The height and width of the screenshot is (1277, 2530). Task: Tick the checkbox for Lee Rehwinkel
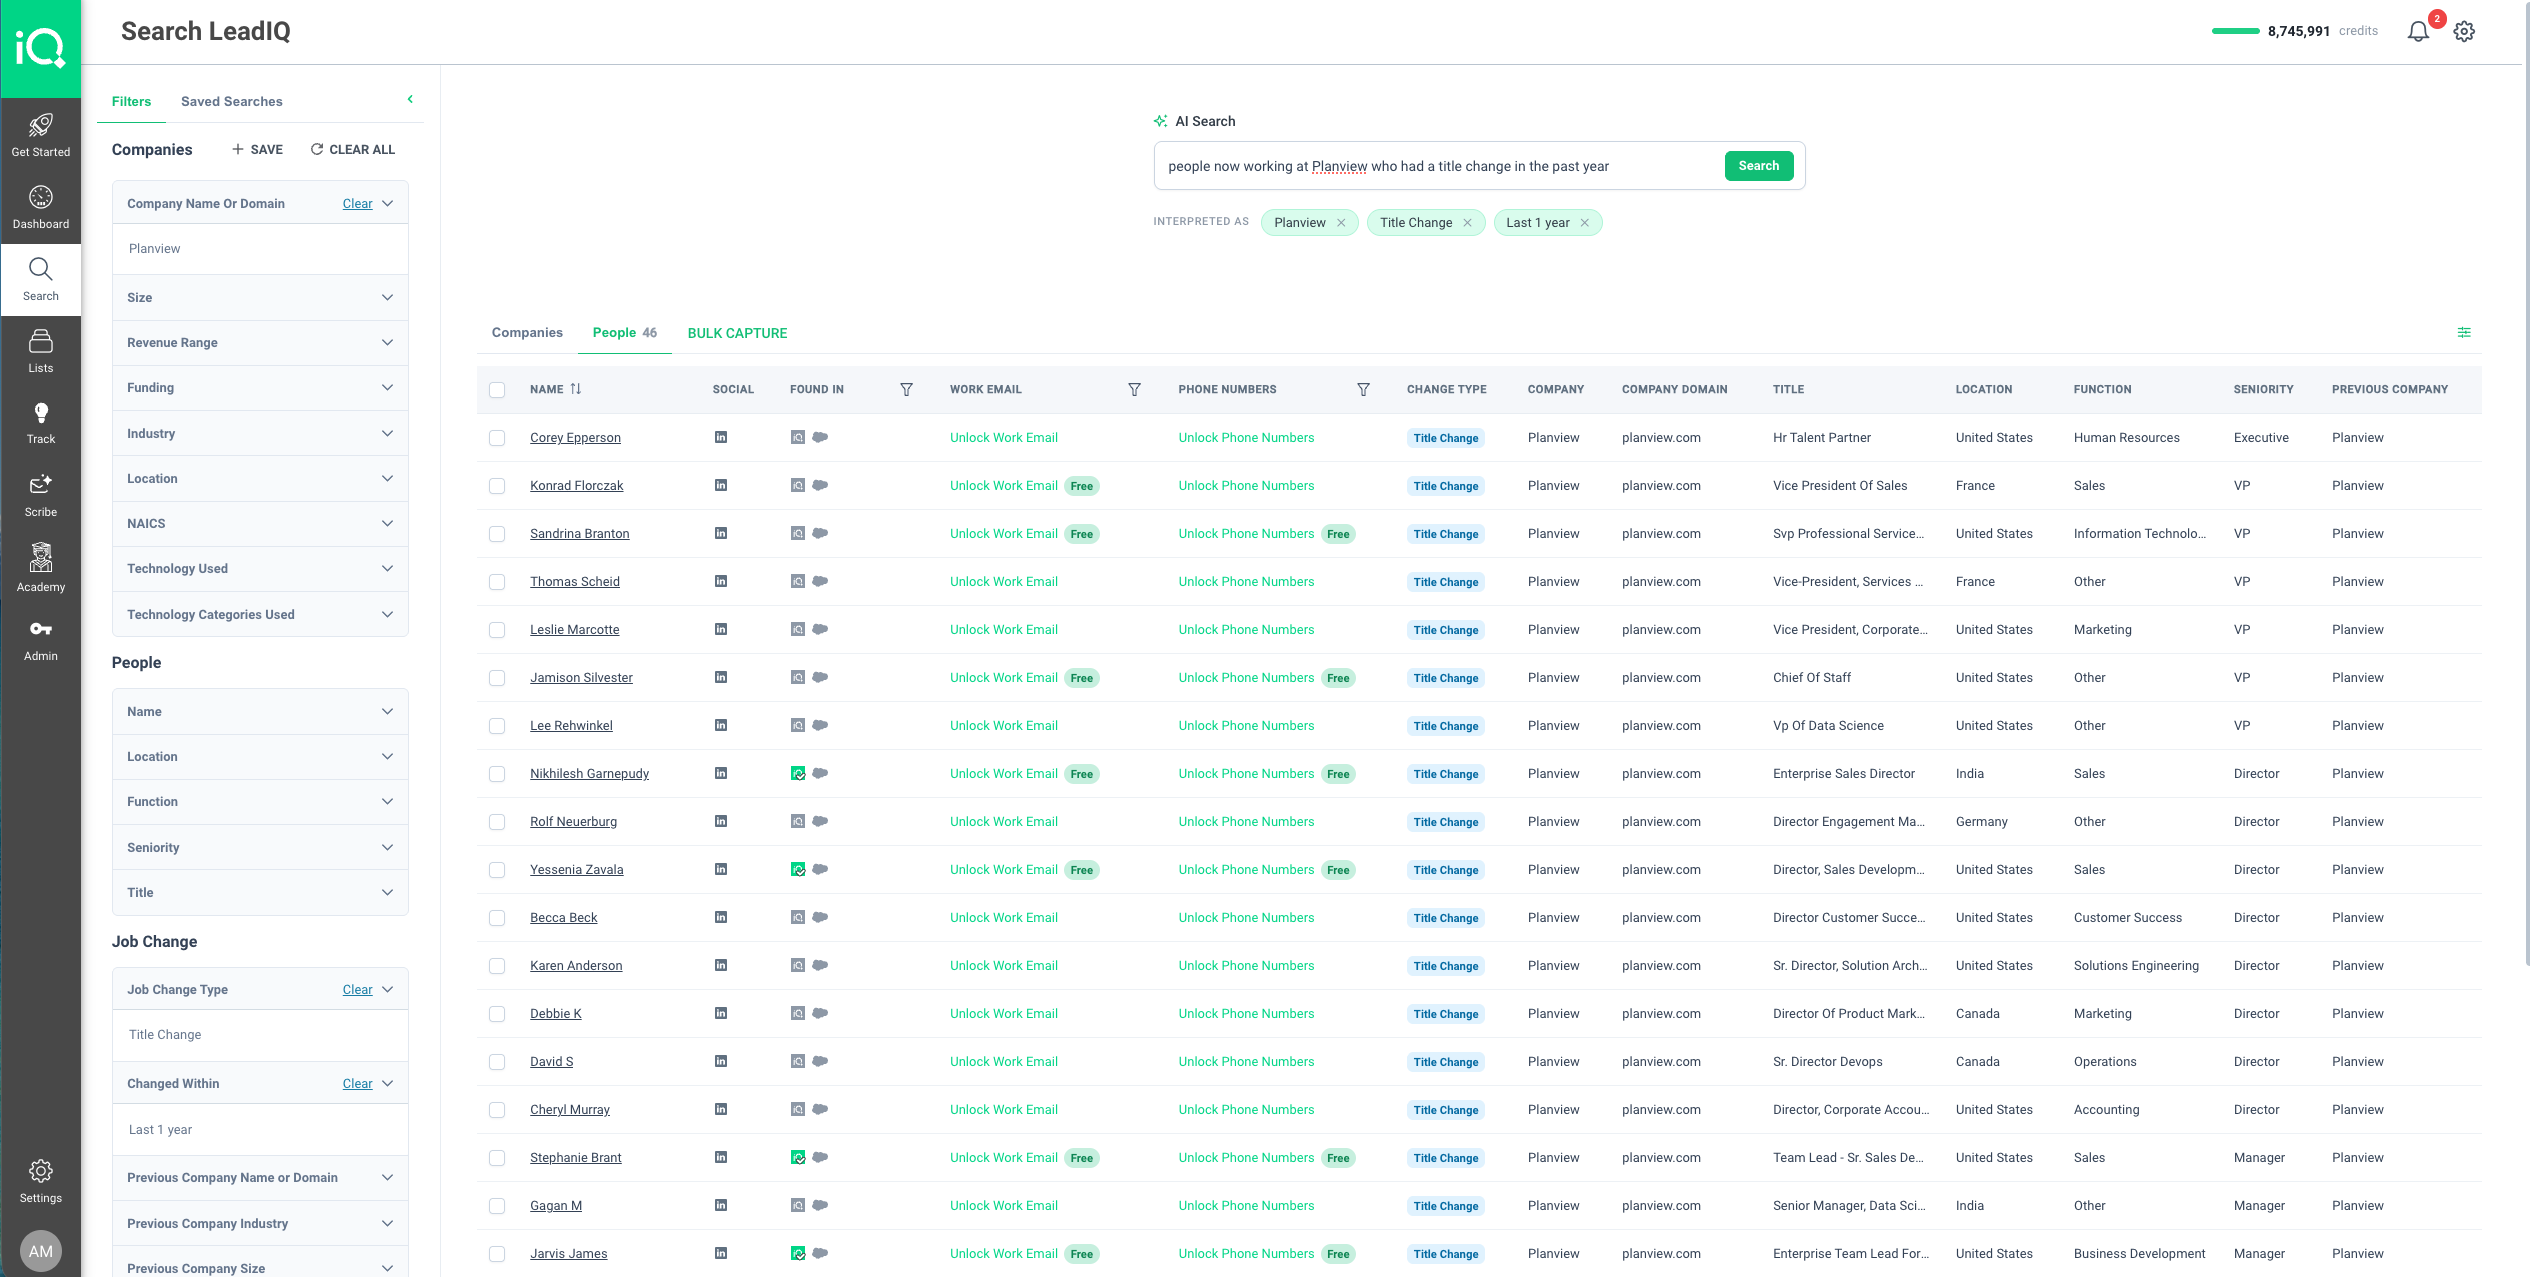497,726
